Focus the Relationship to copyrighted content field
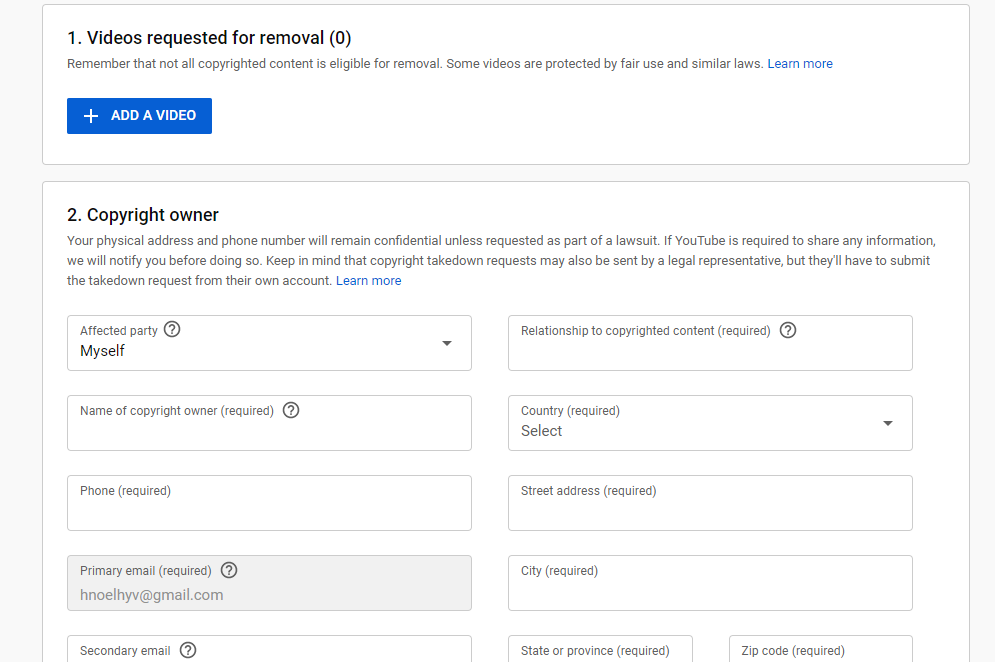Viewport: 995px width, 662px height. click(x=710, y=352)
